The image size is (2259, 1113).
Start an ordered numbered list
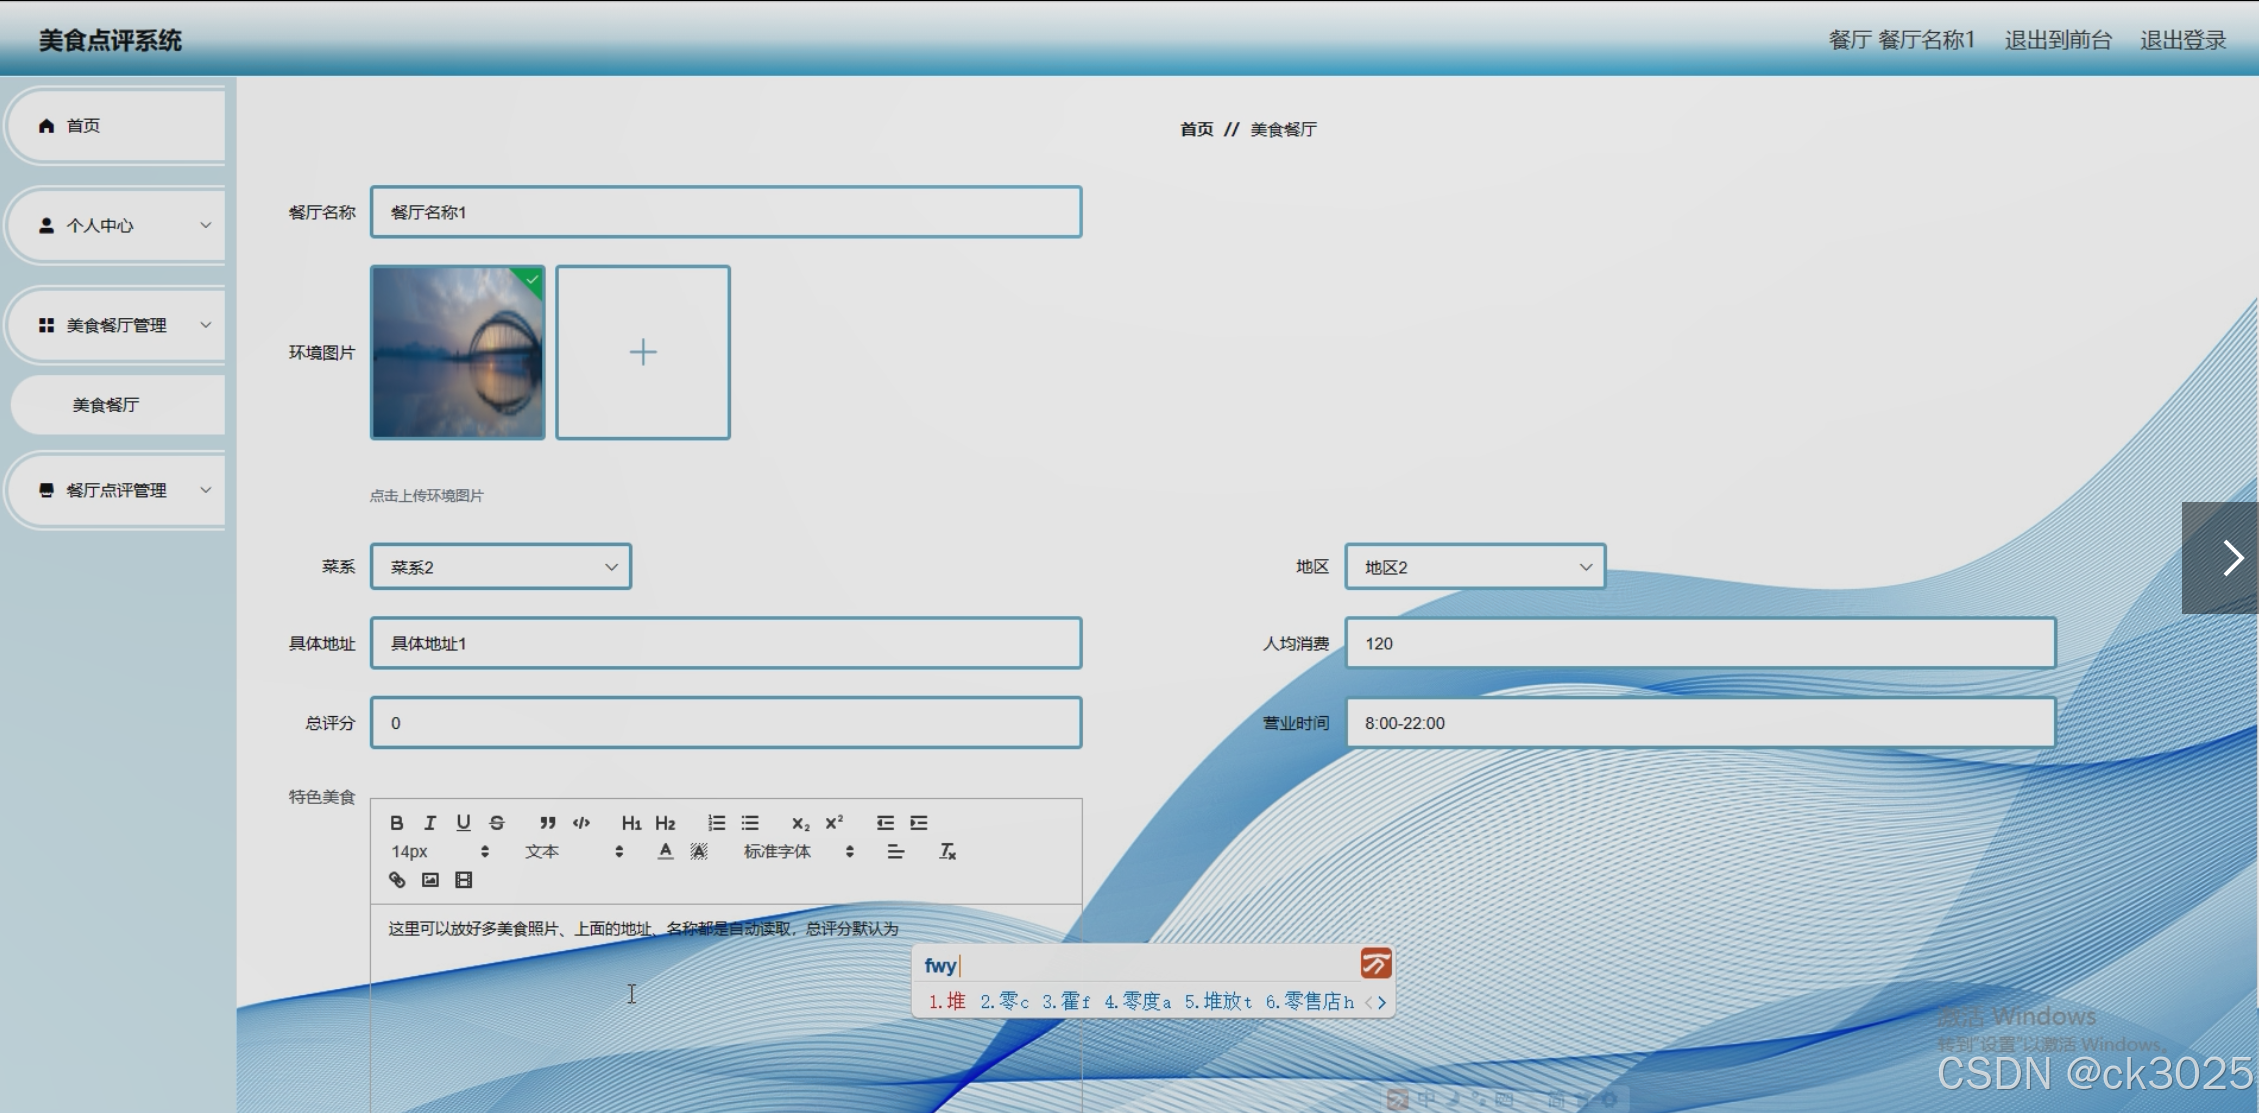[716, 822]
